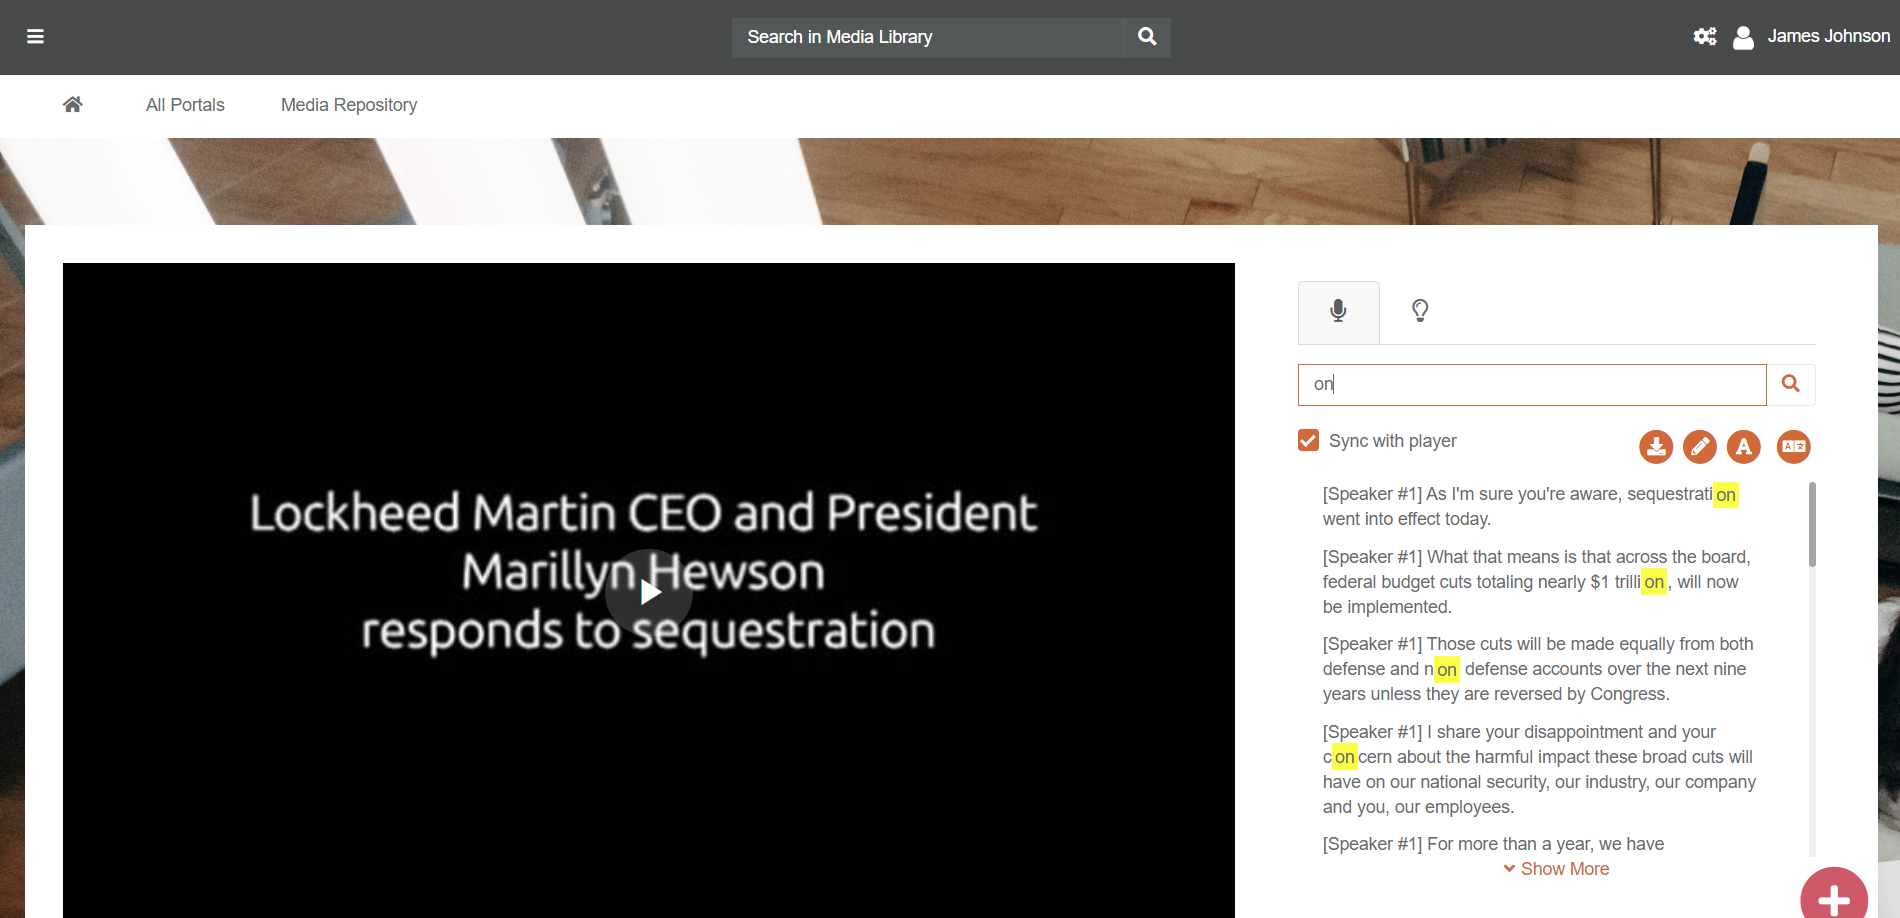Click the James Johnson username
1900x918 pixels.
(x=1828, y=36)
